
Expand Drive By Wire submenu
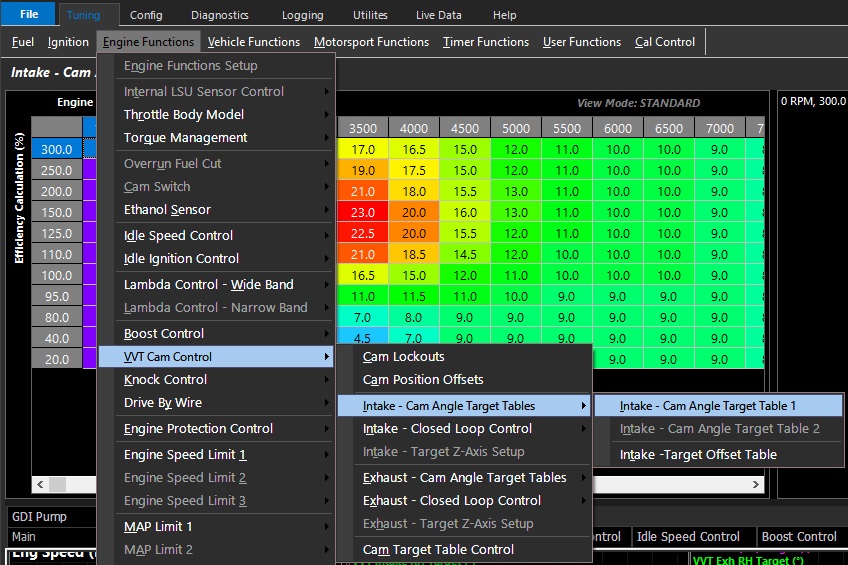tap(215, 403)
